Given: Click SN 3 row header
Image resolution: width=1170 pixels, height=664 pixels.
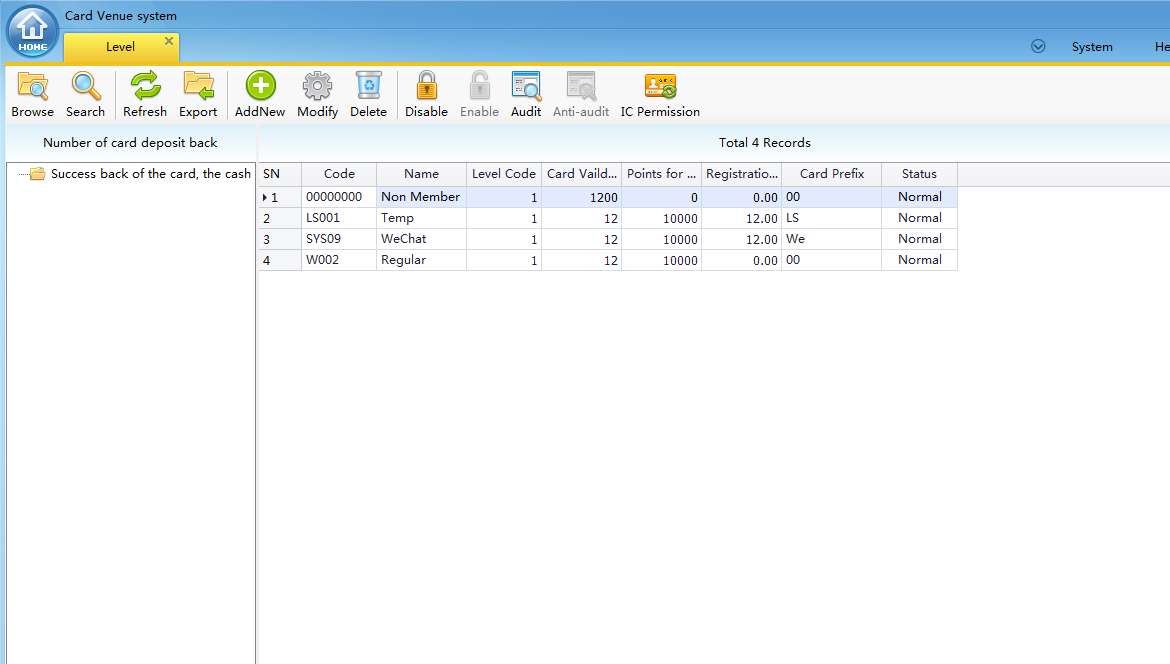Looking at the screenshot, I should (x=280, y=239).
